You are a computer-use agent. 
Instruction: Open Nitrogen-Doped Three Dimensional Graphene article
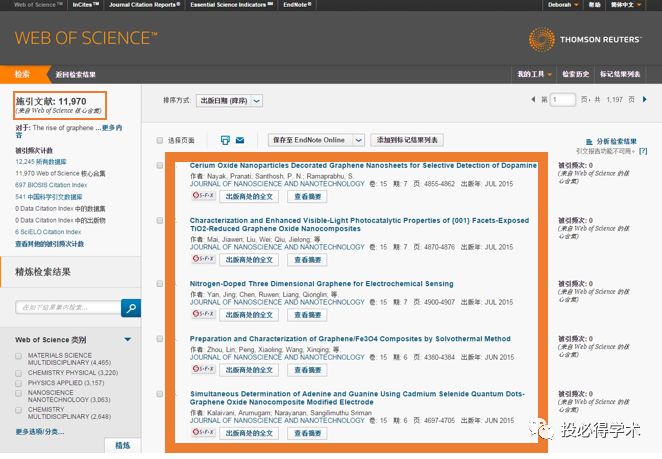pyautogui.click(x=321, y=284)
